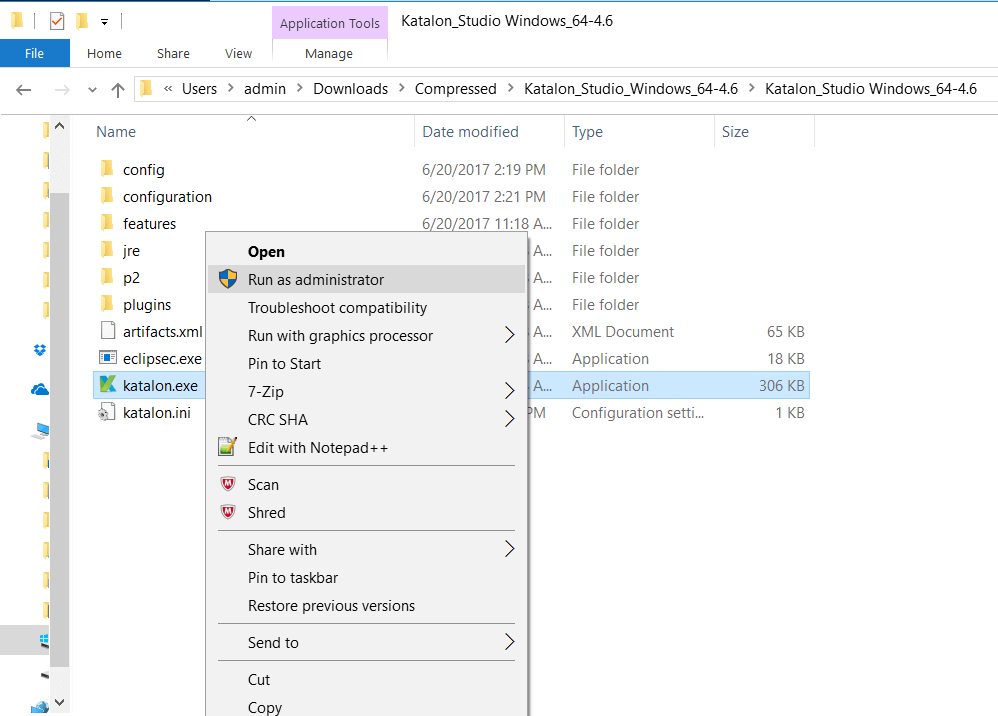The height and width of the screenshot is (716, 998).
Task: Click the features folder icon
Action: tap(107, 223)
